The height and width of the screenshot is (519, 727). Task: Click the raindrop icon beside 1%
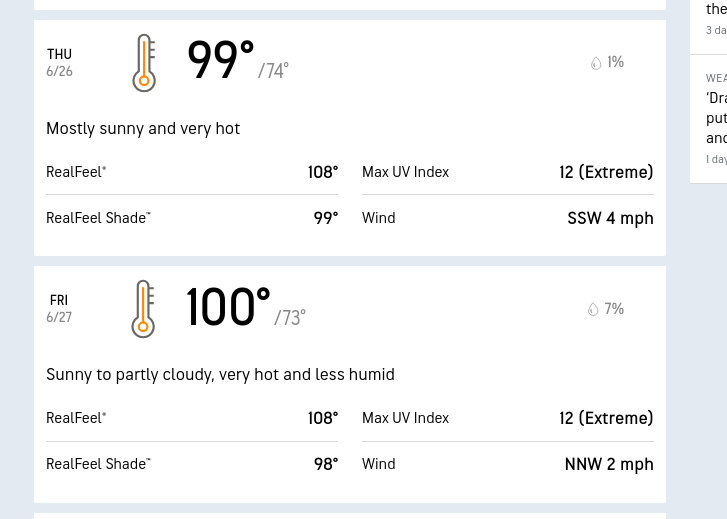[596, 63]
